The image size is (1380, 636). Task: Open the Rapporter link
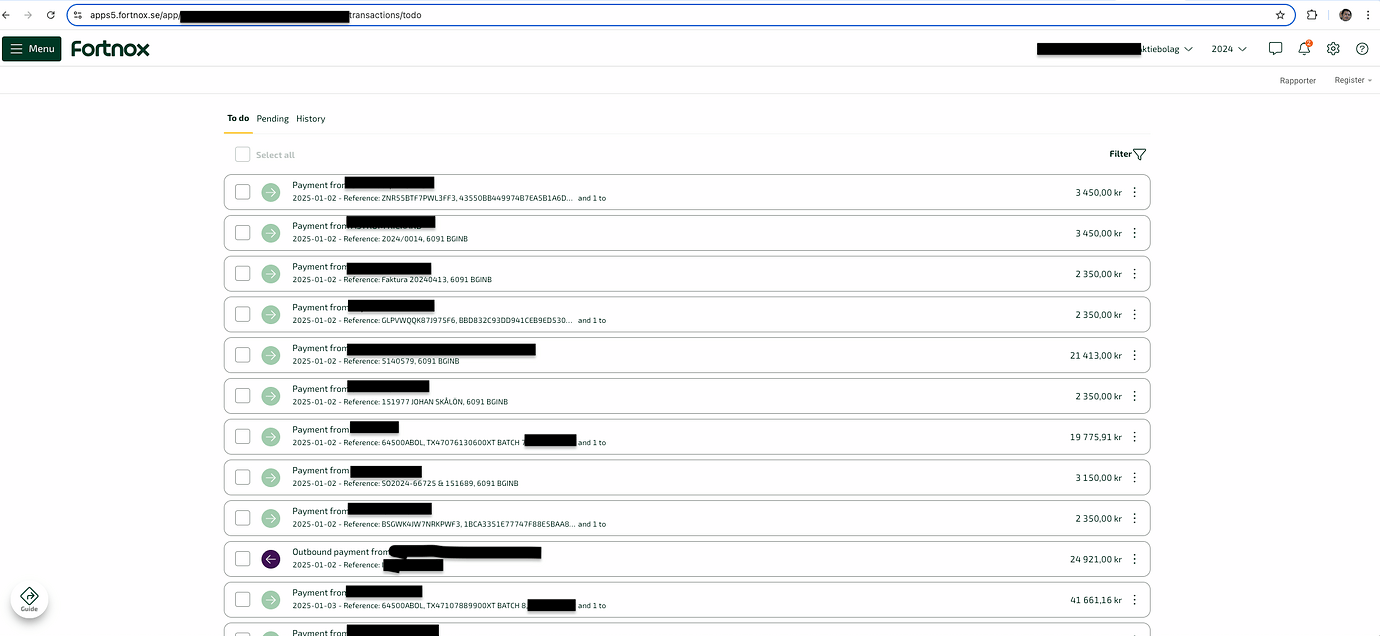(x=1297, y=80)
